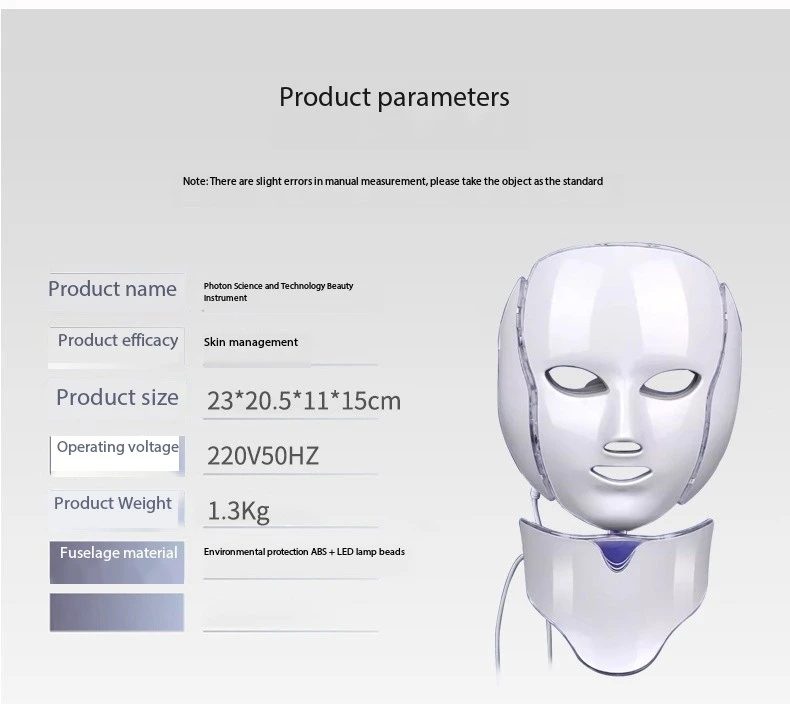This screenshot has width=790, height=714.
Task: Click the manual measurement note text
Action: 392,181
